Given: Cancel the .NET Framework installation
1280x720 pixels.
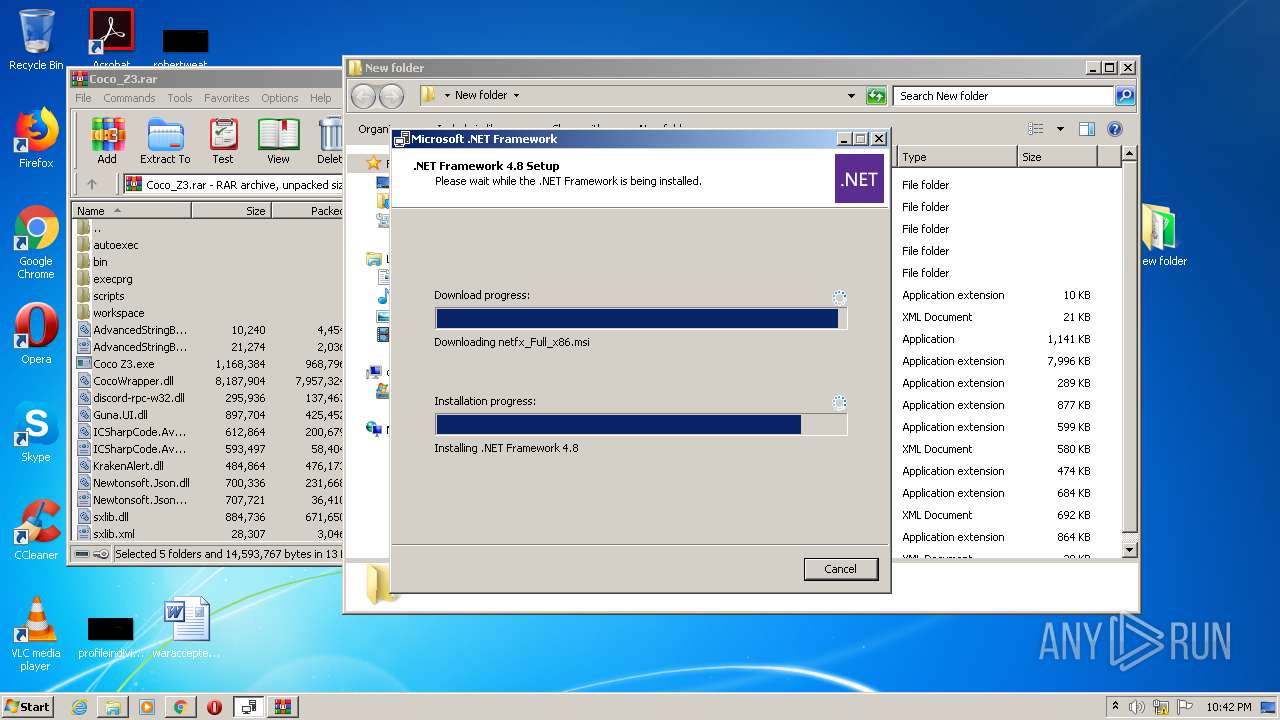Looking at the screenshot, I should pyautogui.click(x=840, y=569).
